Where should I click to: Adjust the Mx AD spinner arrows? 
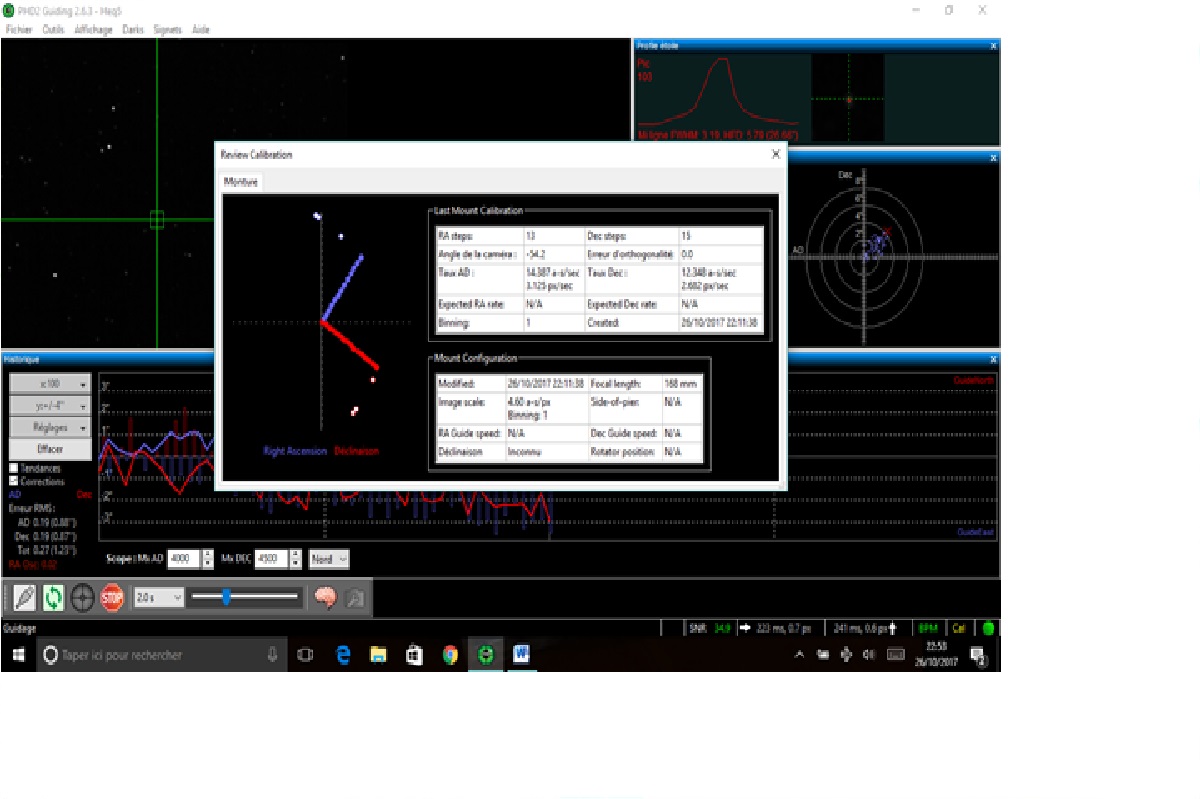pyautogui.click(x=208, y=559)
